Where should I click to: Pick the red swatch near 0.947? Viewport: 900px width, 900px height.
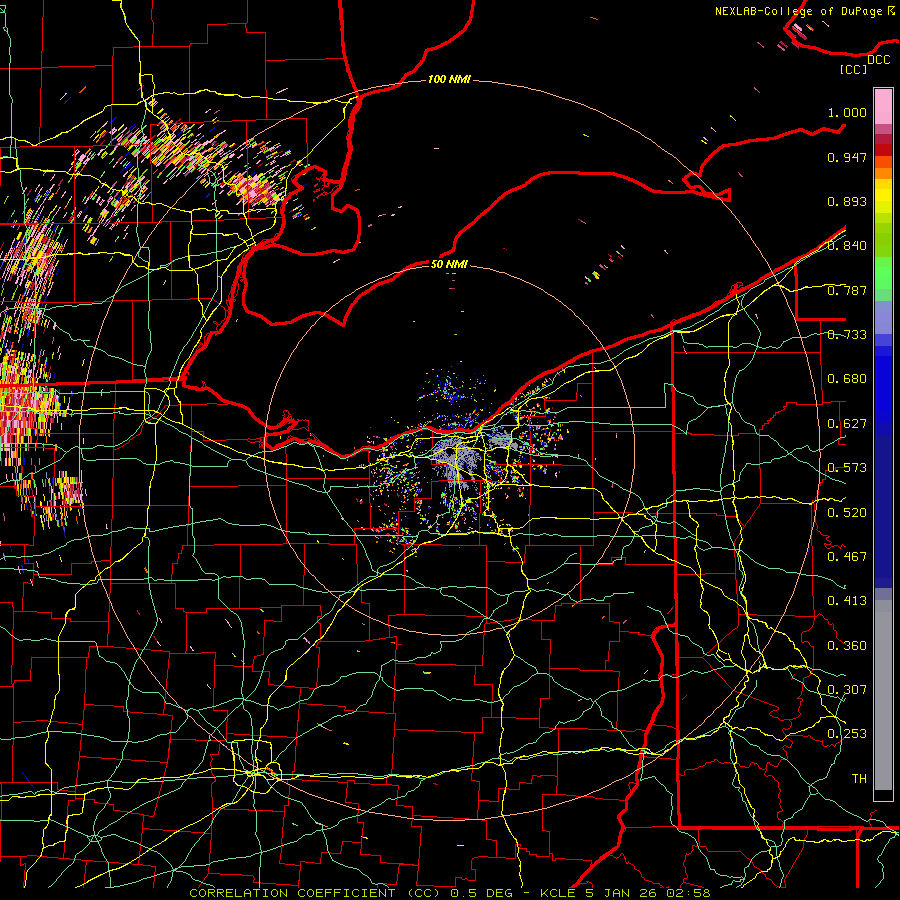[883, 150]
